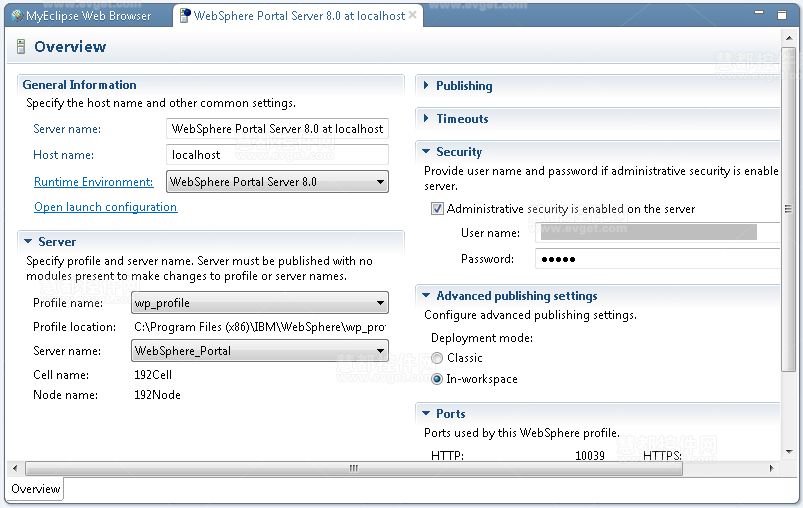Screen dimensions: 803x508
Task: Click the Password input field
Action: pos(658,259)
